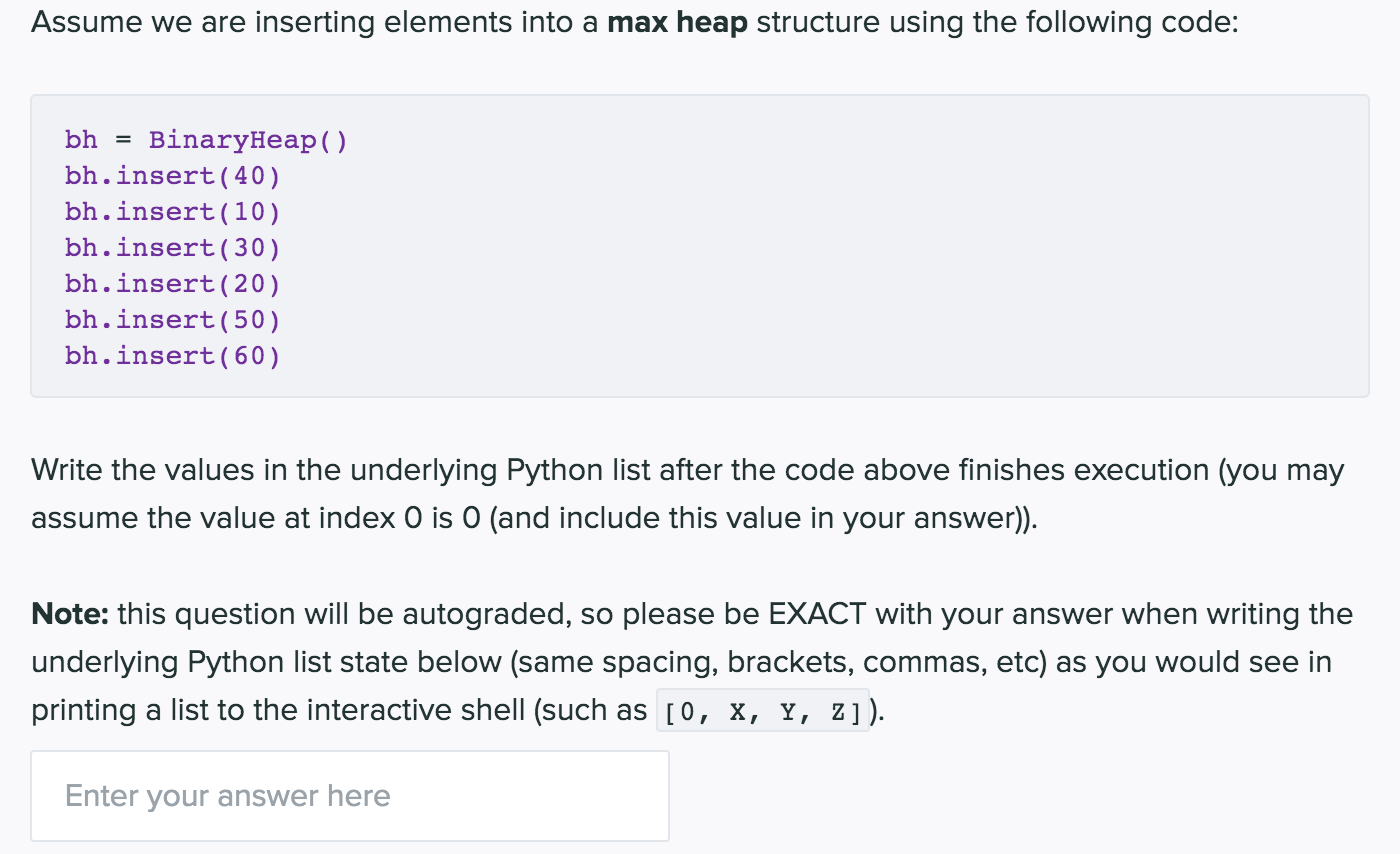
Task: Click the bh.insert(30) code line
Action: pyautogui.click(x=172, y=248)
